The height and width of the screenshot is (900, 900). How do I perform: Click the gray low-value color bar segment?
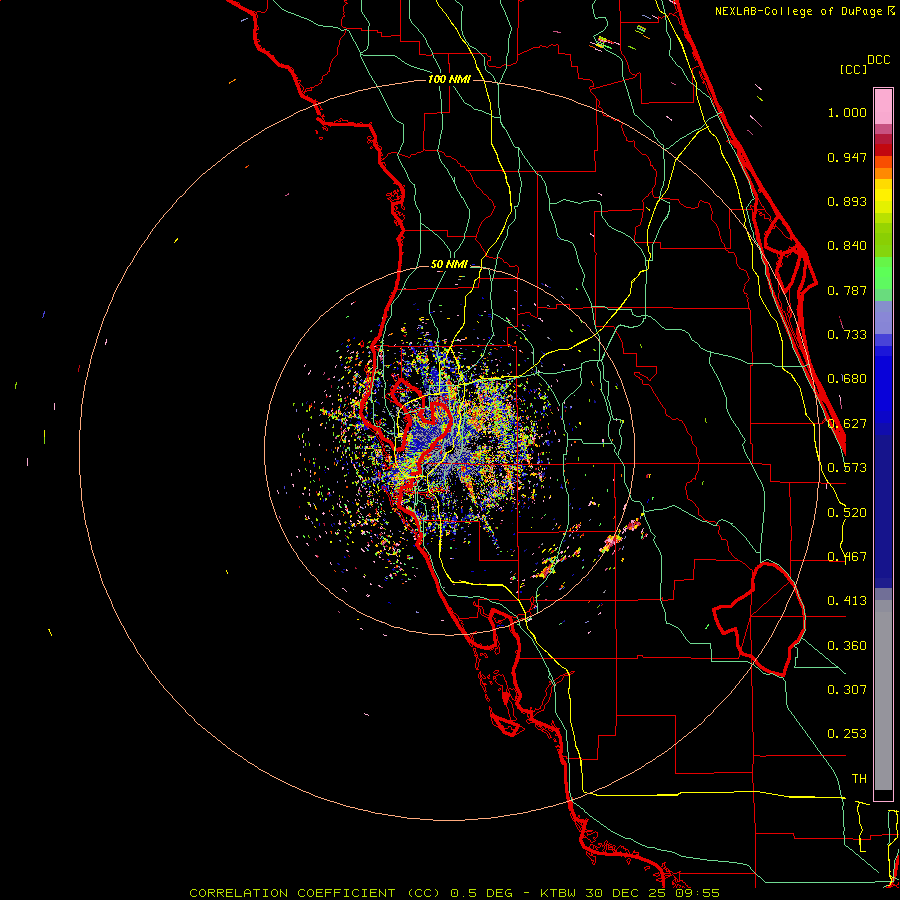[x=883, y=695]
